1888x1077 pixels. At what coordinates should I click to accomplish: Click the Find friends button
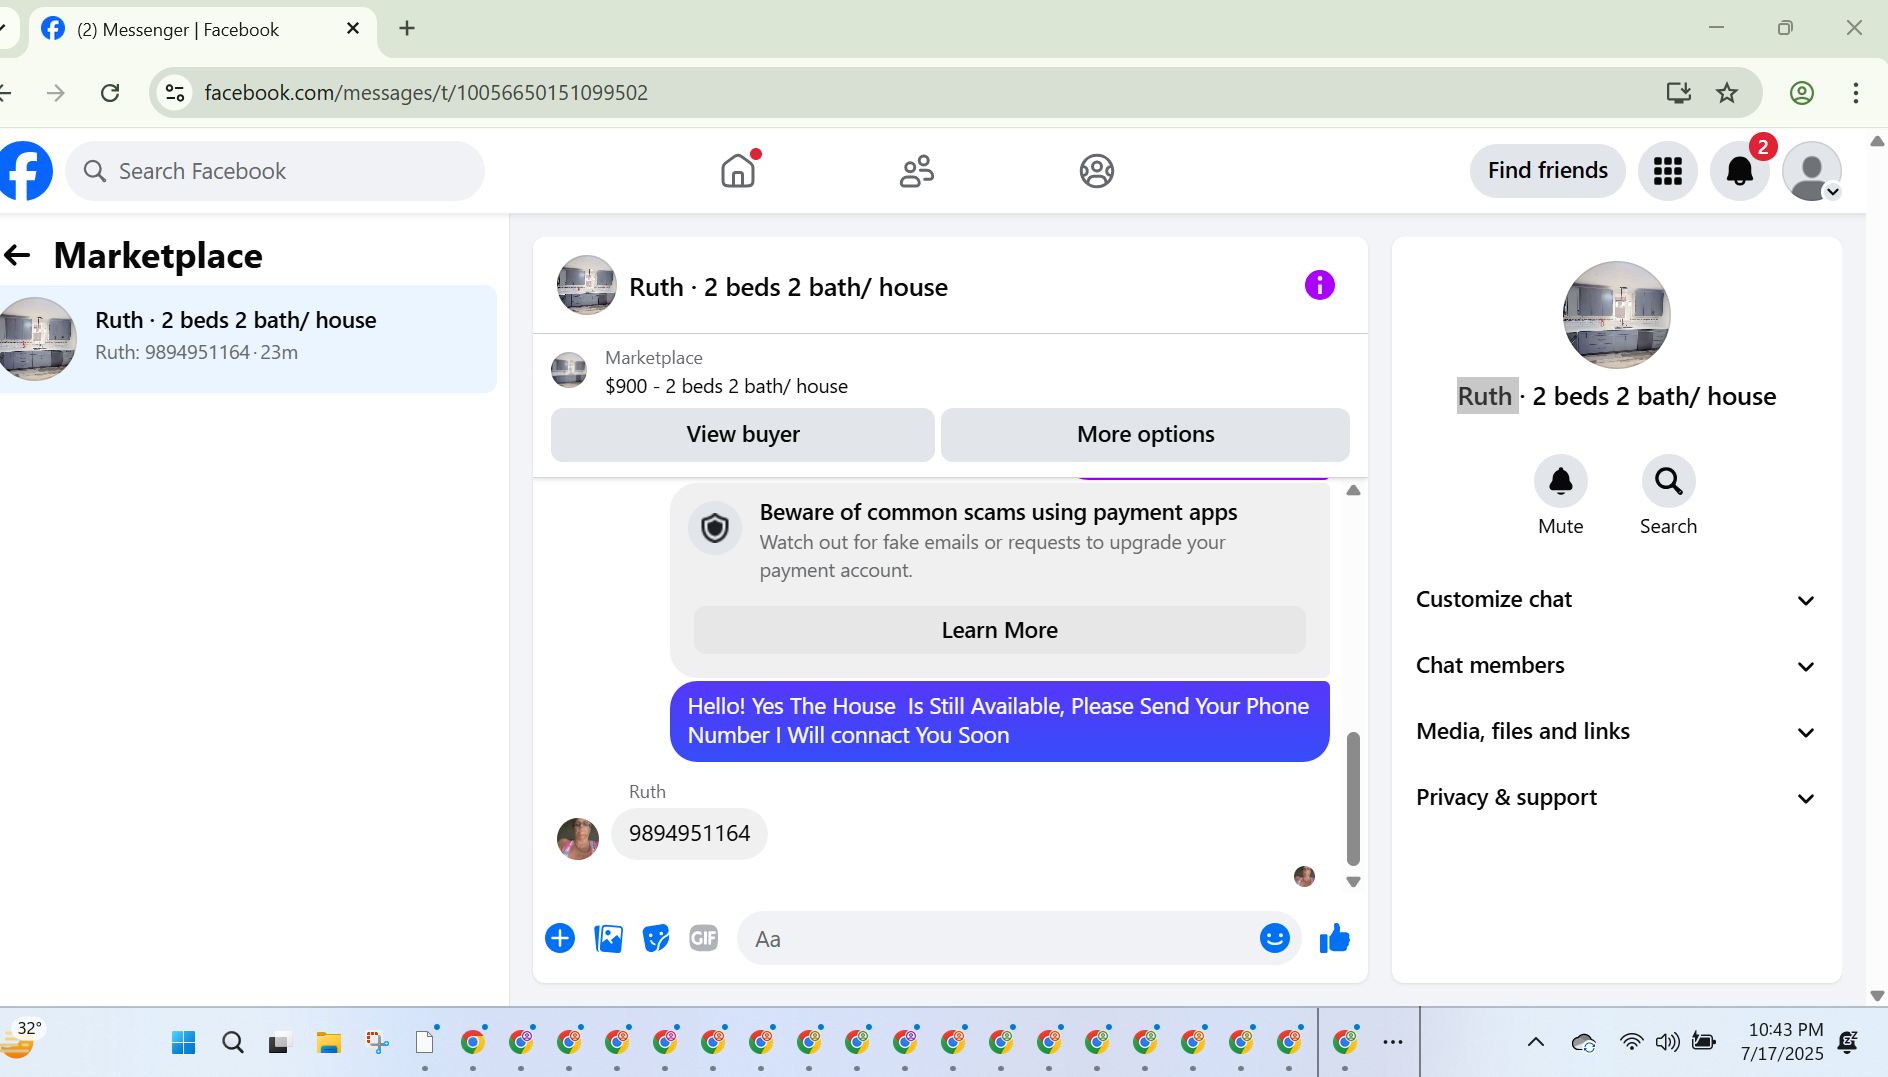click(1548, 171)
